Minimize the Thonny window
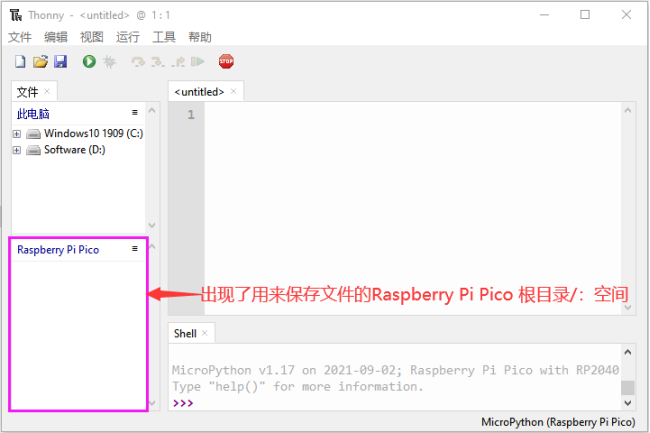 (544, 15)
